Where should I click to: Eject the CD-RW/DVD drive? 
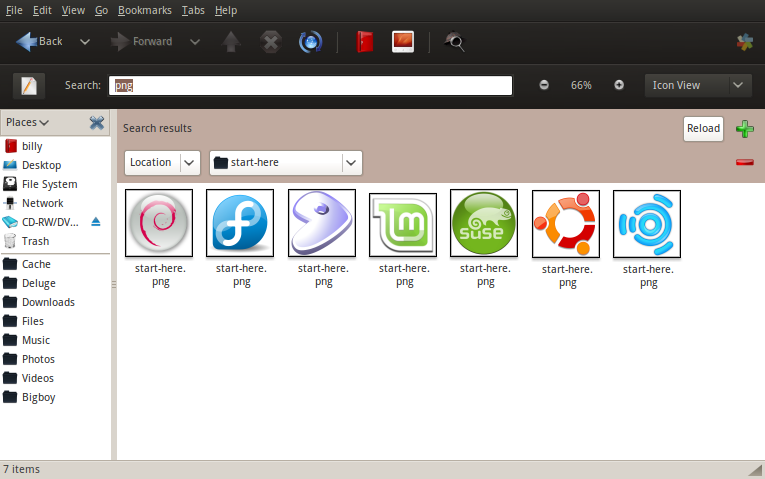pos(96,222)
